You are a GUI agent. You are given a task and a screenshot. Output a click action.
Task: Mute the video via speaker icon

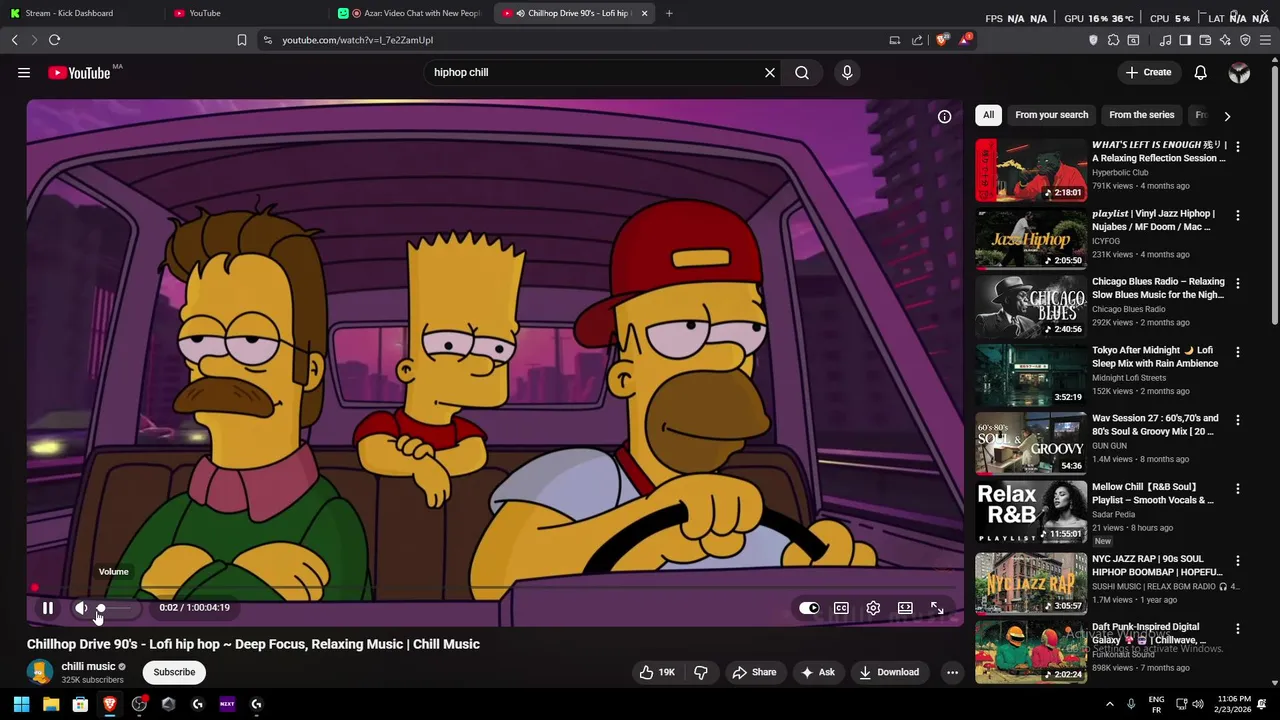tap(82, 608)
